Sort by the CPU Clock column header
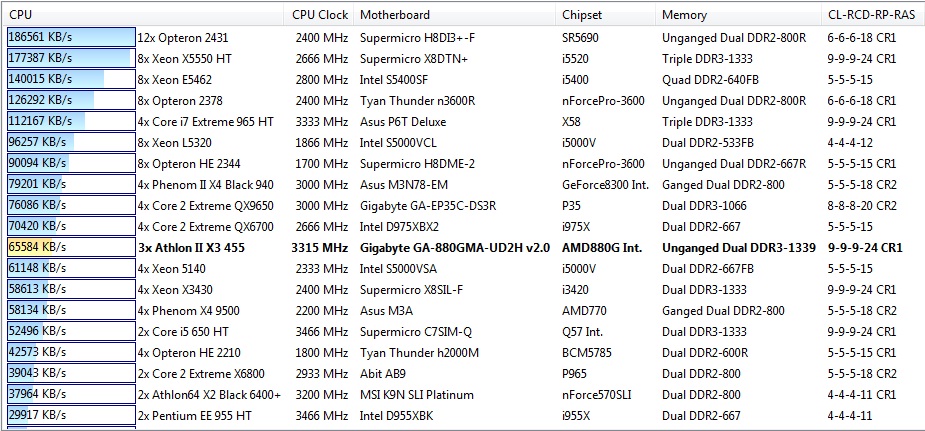This screenshot has height=431, width=925. 320,14
